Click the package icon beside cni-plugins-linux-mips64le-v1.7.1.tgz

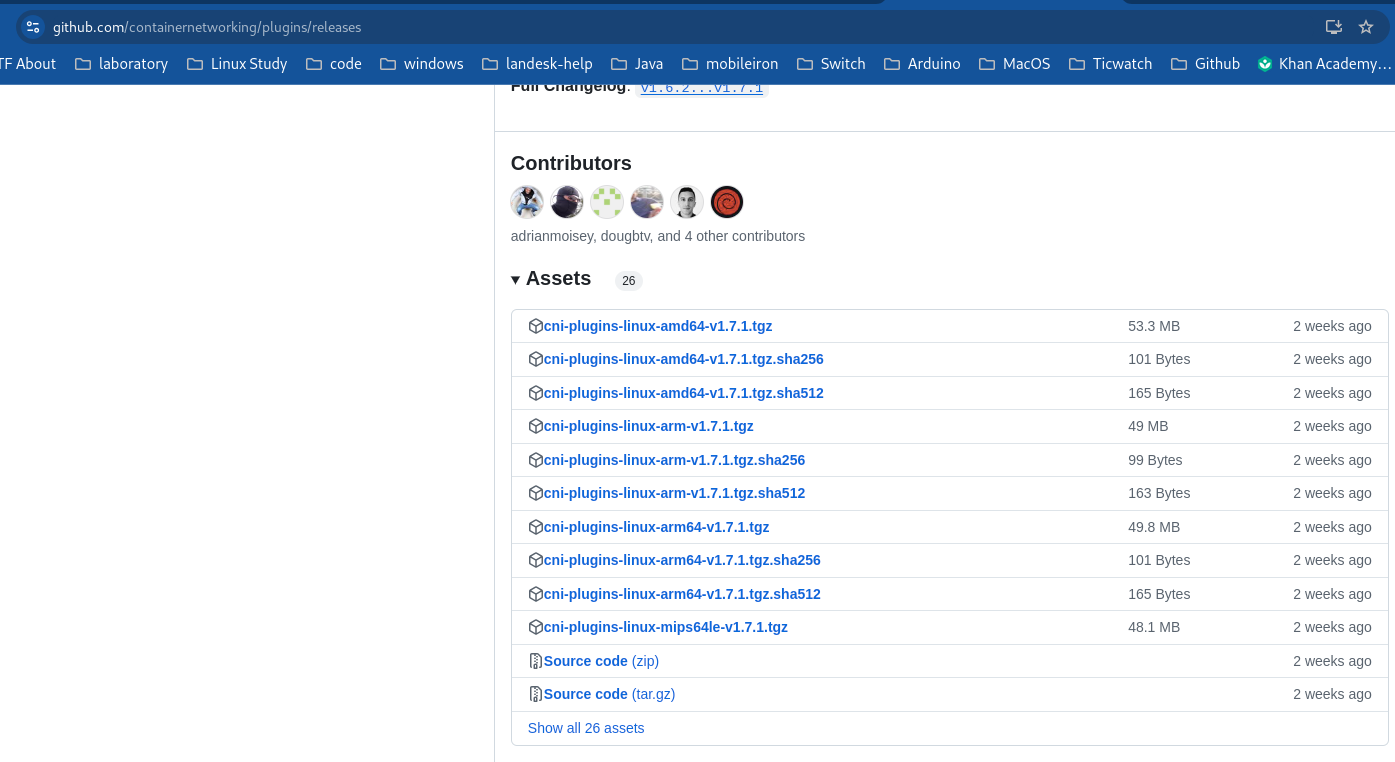535,627
